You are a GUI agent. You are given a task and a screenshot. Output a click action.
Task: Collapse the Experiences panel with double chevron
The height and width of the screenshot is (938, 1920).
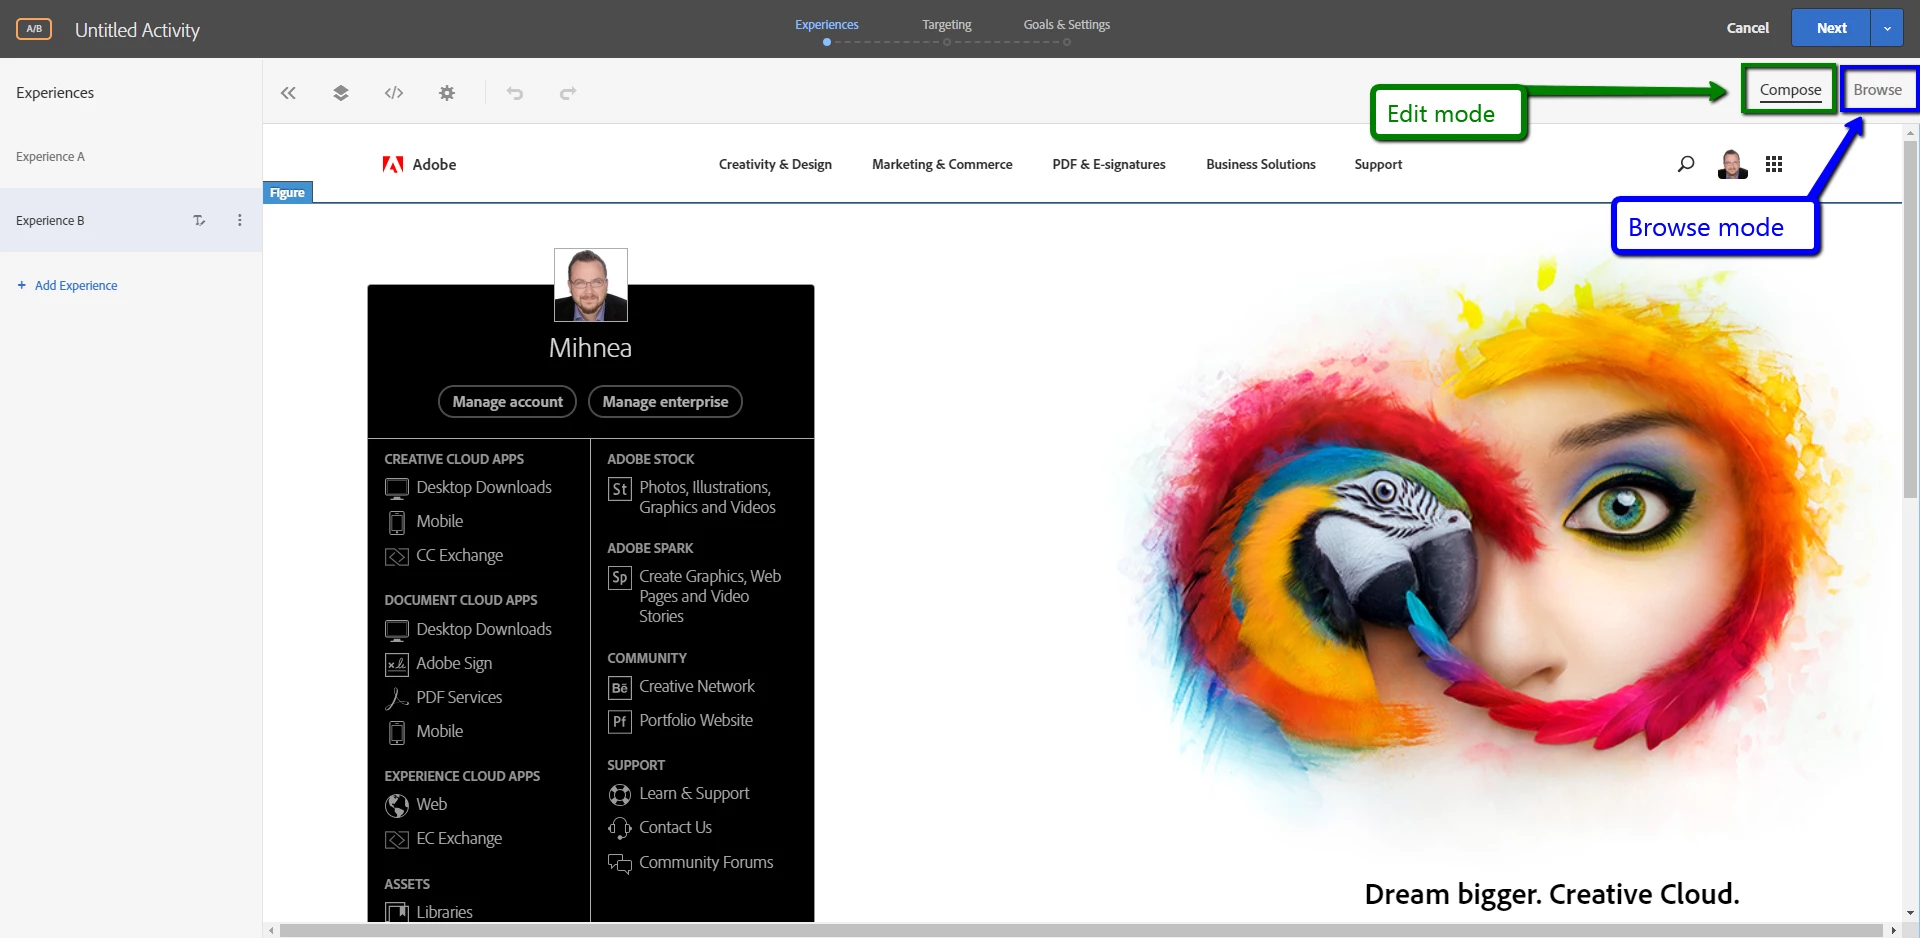coord(288,93)
